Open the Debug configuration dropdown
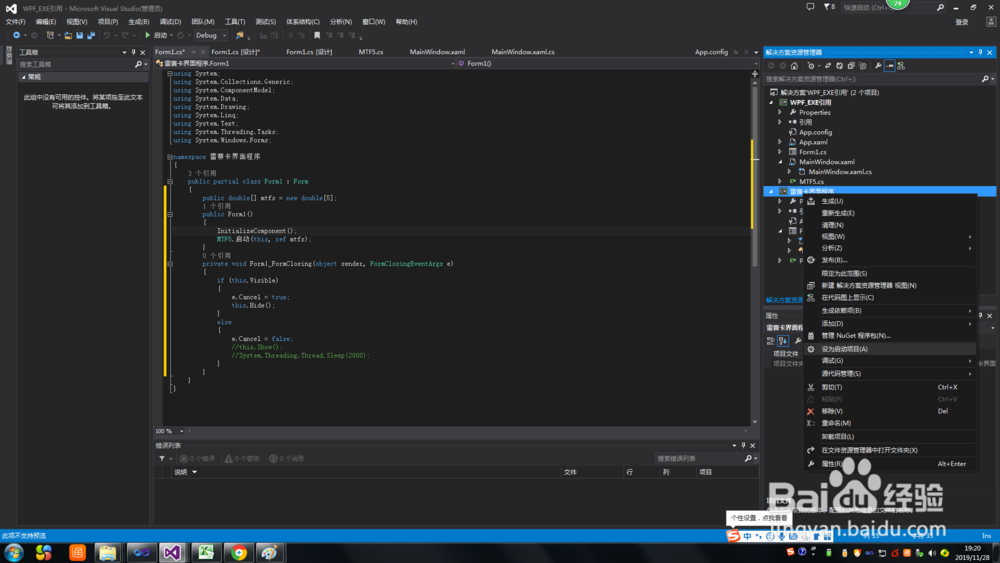The image size is (1000, 563). [210, 36]
